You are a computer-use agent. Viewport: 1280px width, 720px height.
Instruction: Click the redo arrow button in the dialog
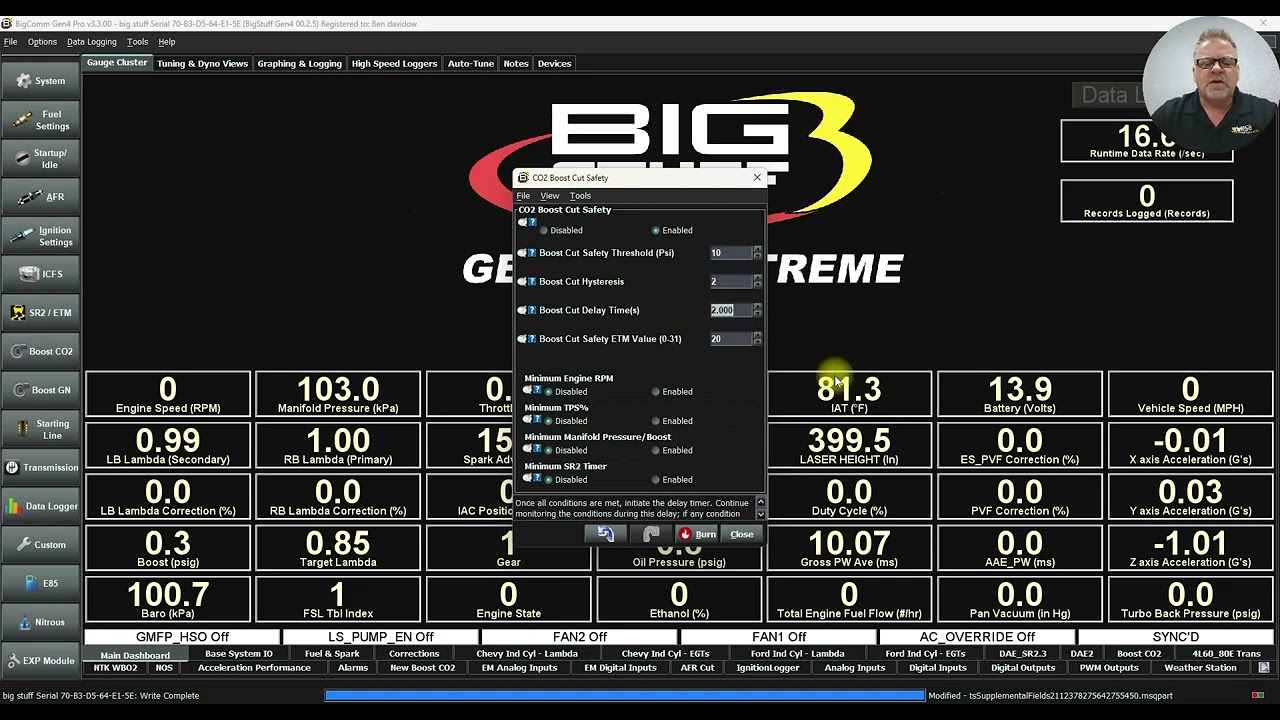click(651, 534)
